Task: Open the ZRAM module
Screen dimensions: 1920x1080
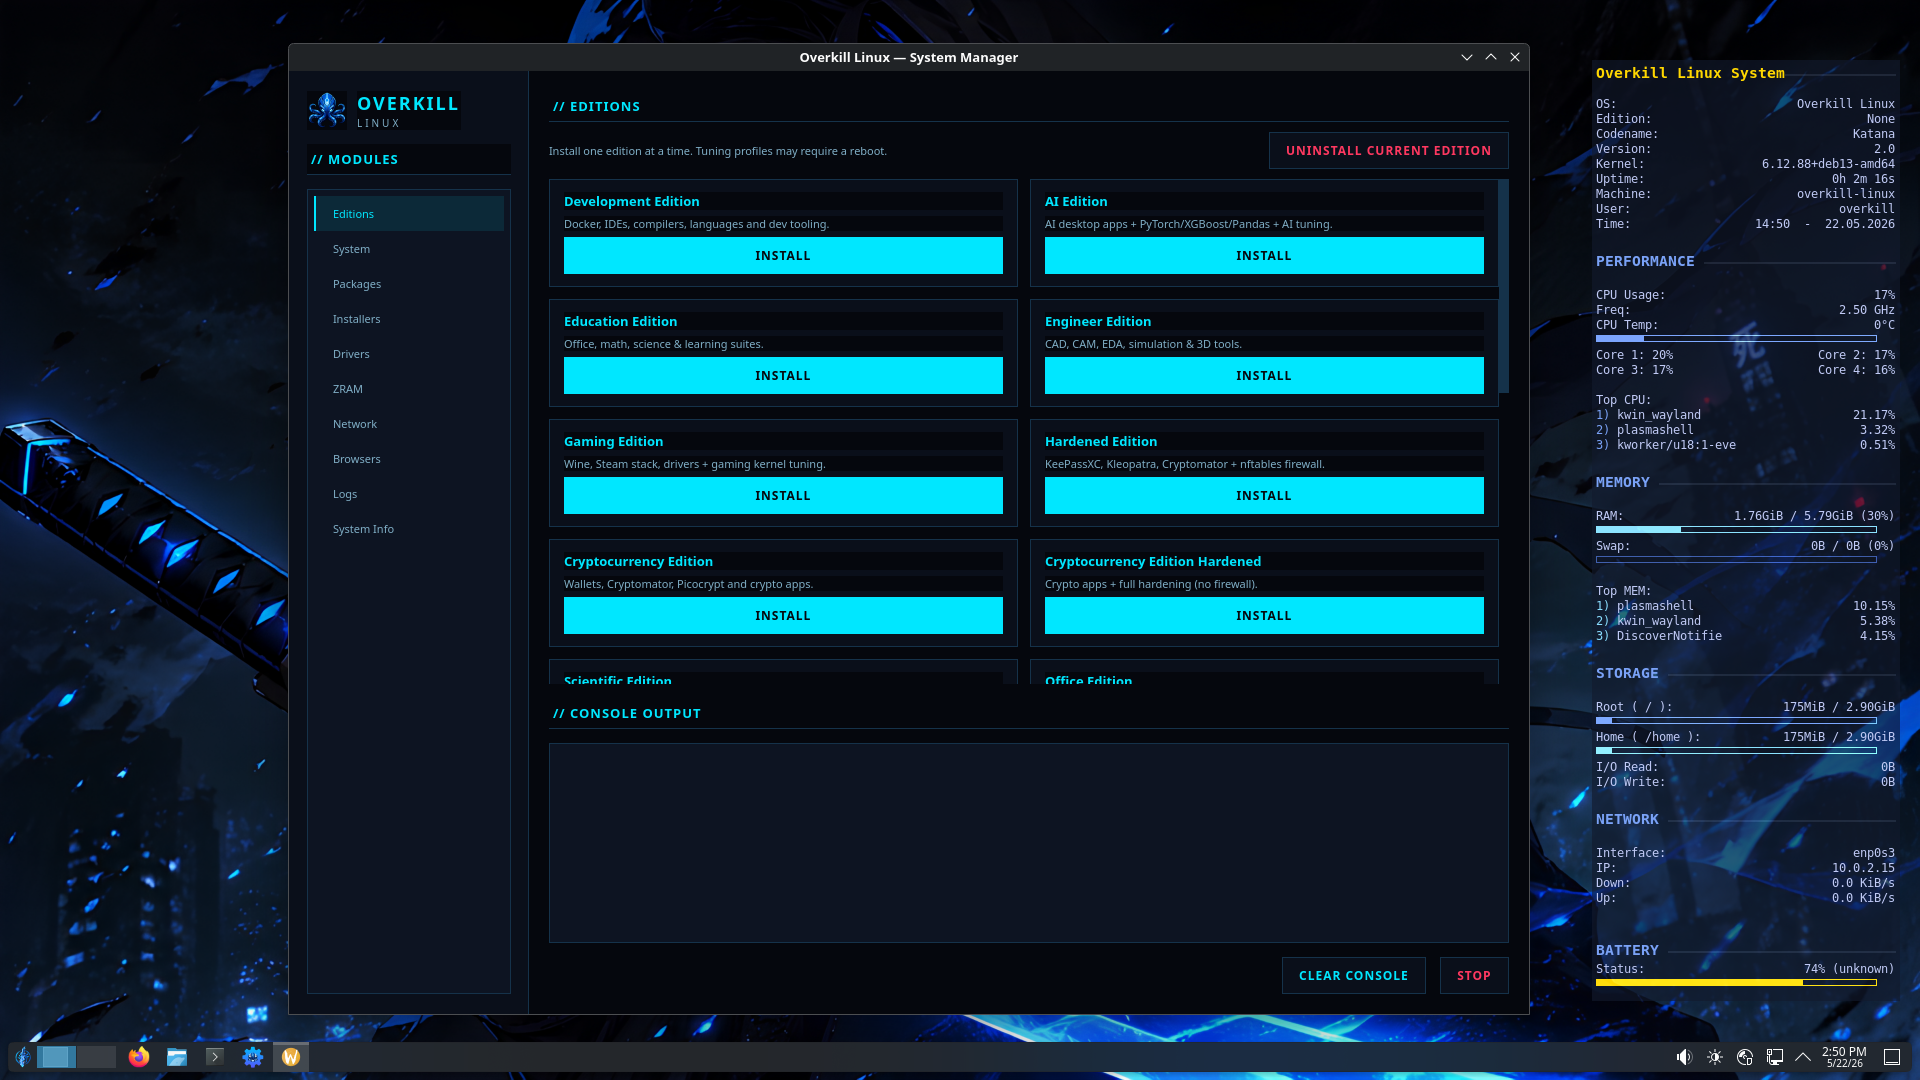Action: [x=409, y=389]
